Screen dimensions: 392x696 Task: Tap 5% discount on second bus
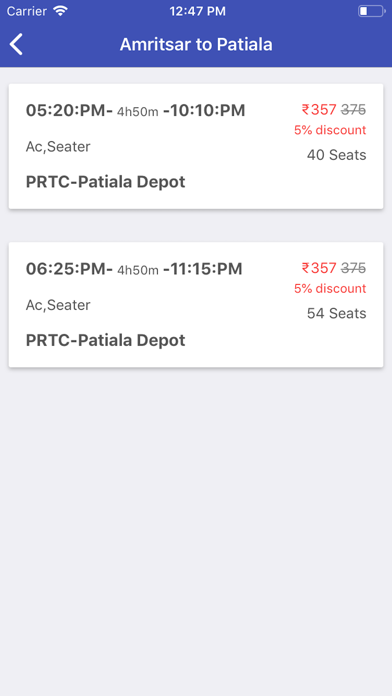[x=330, y=289]
